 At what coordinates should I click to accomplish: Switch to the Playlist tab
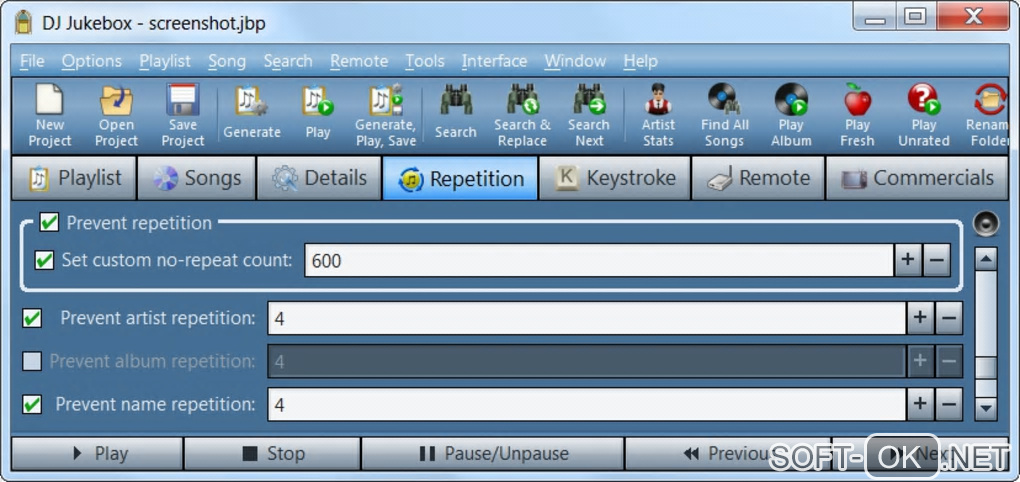click(74, 178)
